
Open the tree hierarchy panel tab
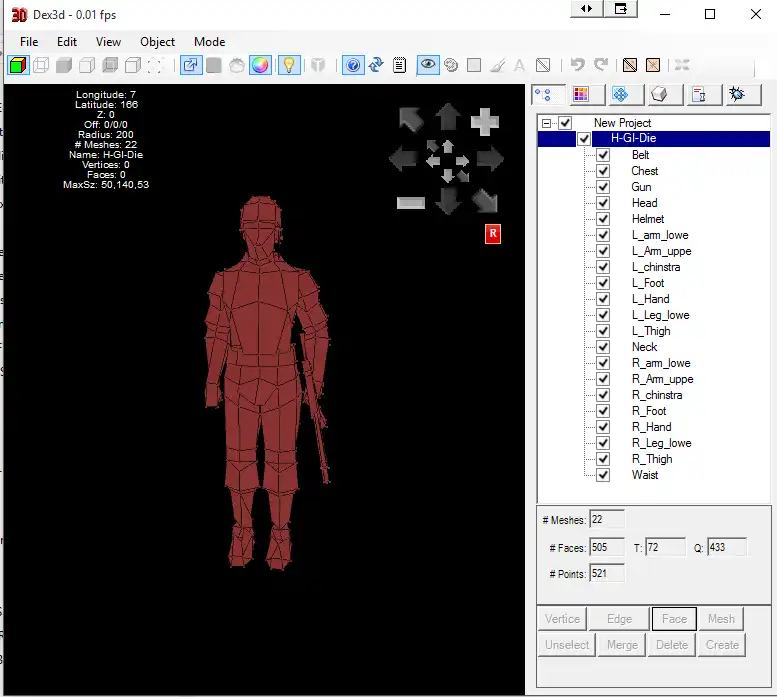(548, 94)
